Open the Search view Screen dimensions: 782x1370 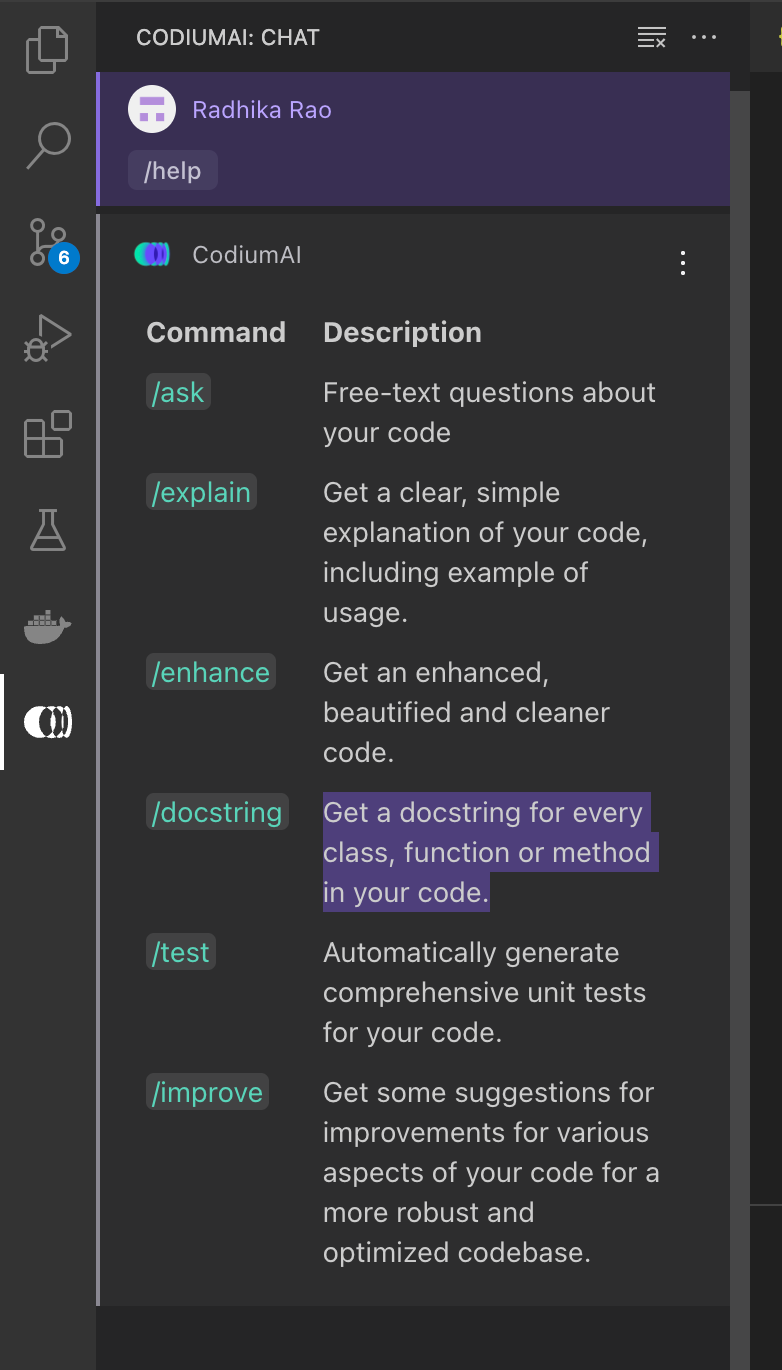47,143
